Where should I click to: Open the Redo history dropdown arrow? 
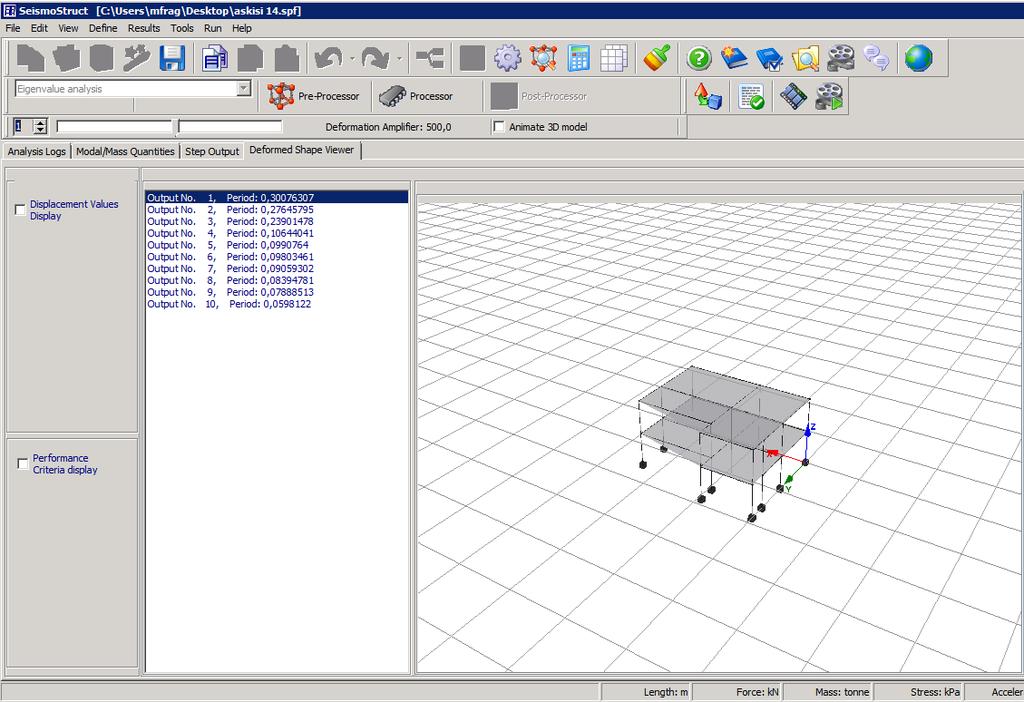coord(399,59)
